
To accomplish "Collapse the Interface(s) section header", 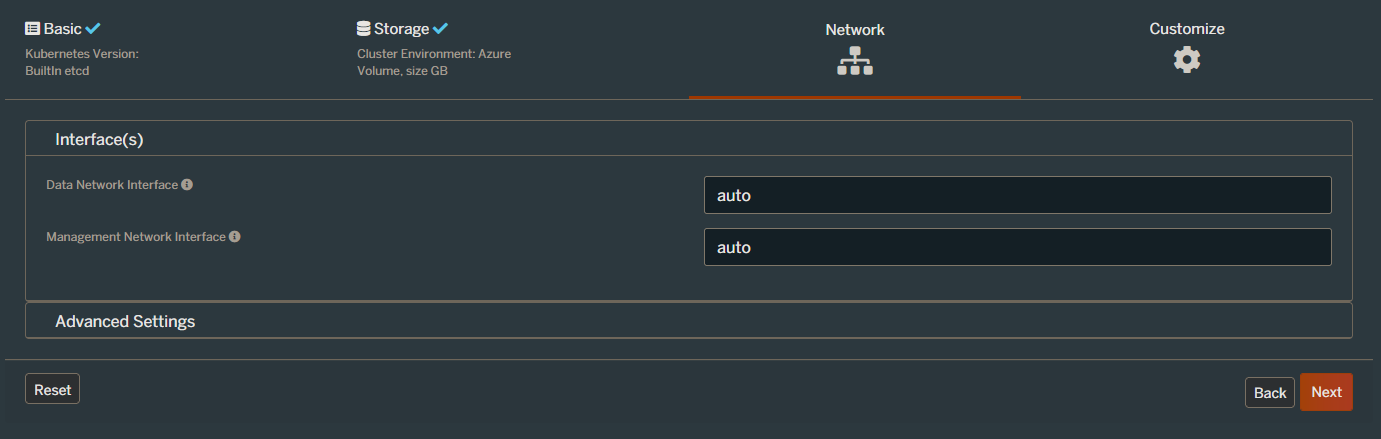I will pos(100,139).
